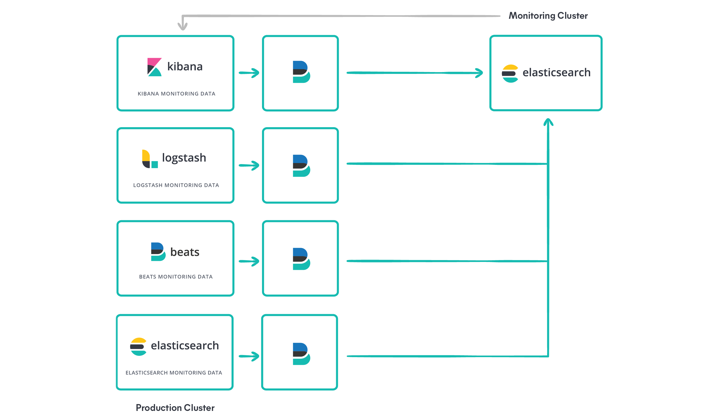This screenshot has height=420, width=720.
Task: Click the production Elasticsearch logo icon
Action: [138, 347]
